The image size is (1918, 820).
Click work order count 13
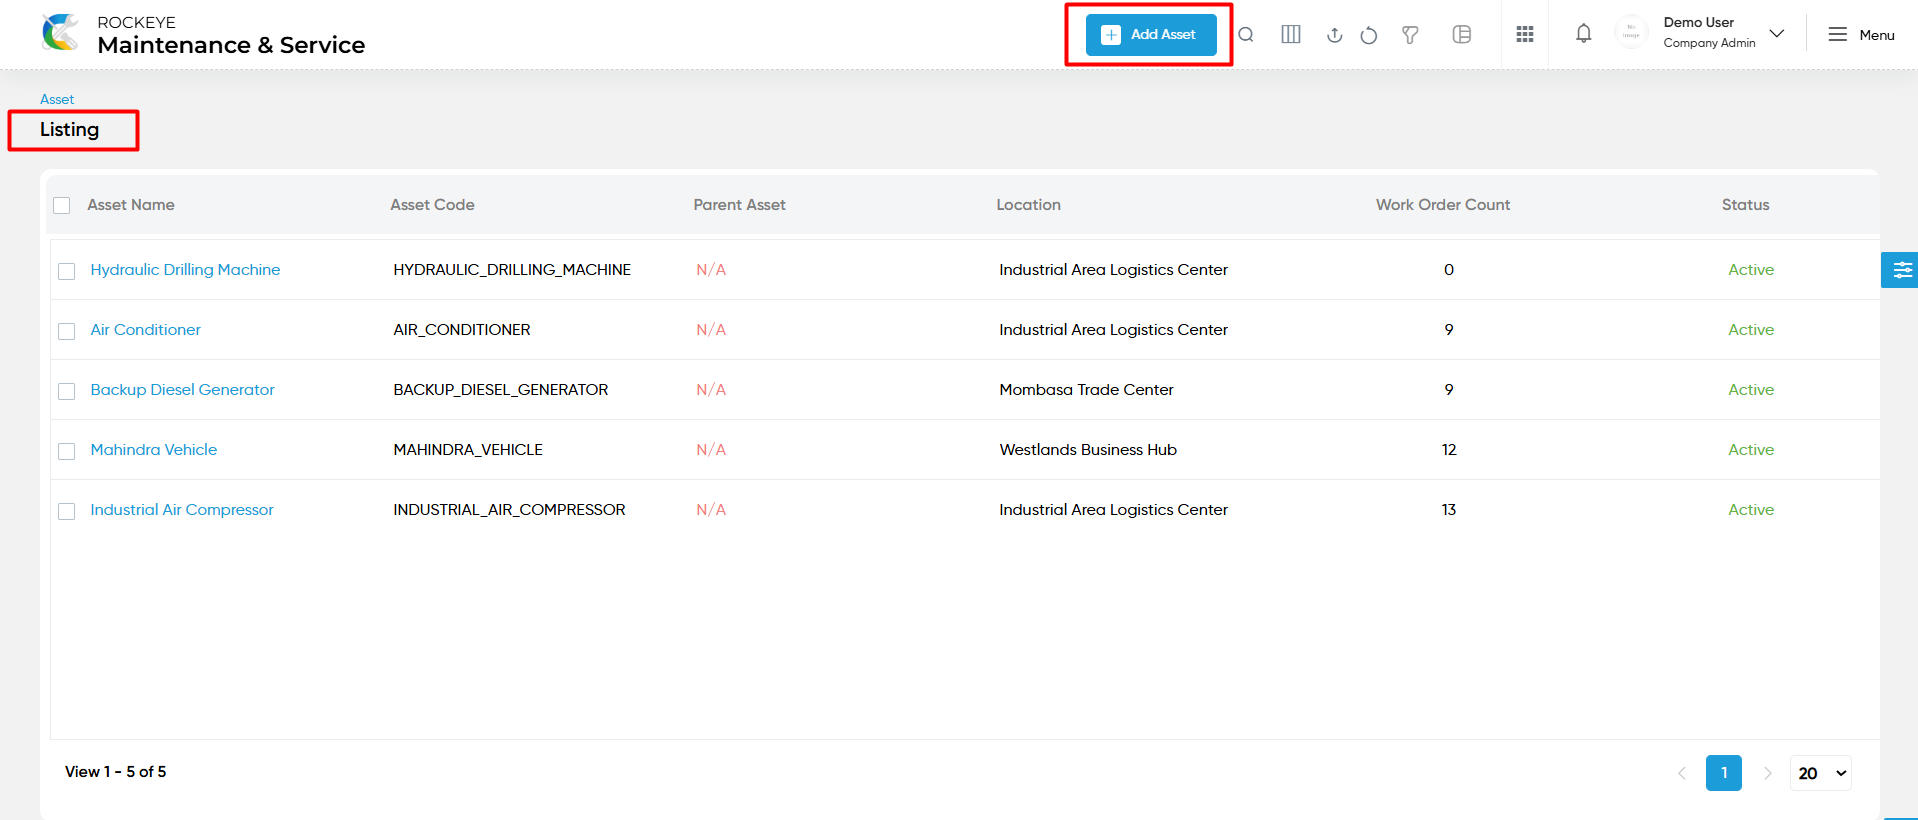(x=1449, y=510)
